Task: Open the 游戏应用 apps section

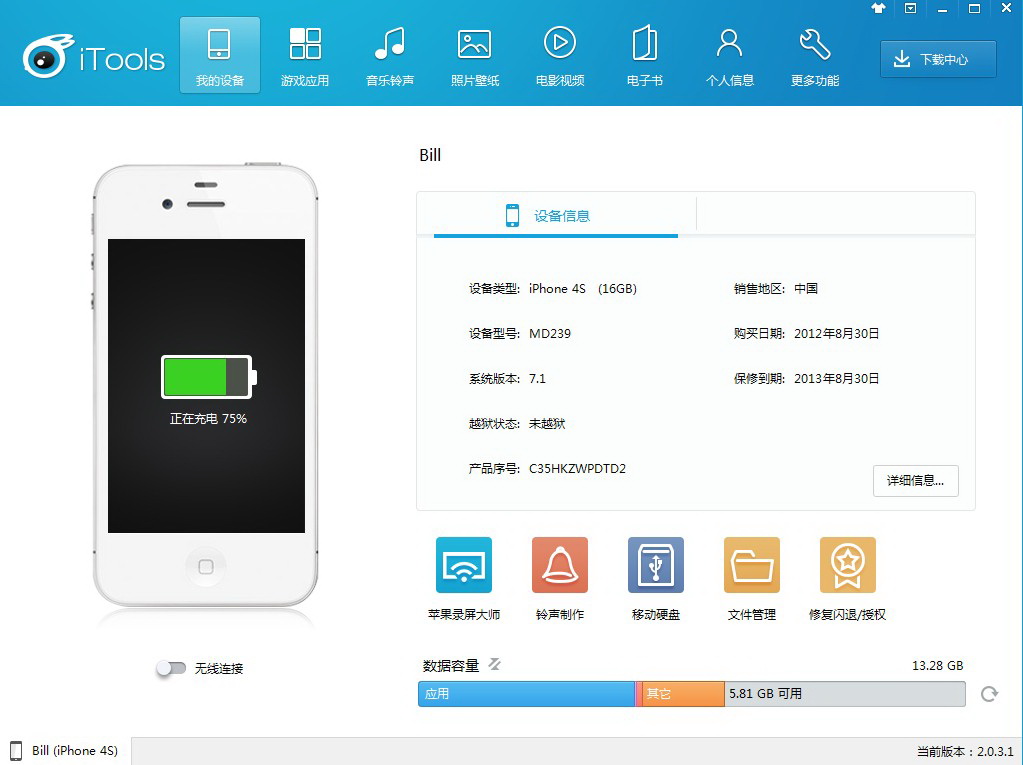Action: pos(304,55)
